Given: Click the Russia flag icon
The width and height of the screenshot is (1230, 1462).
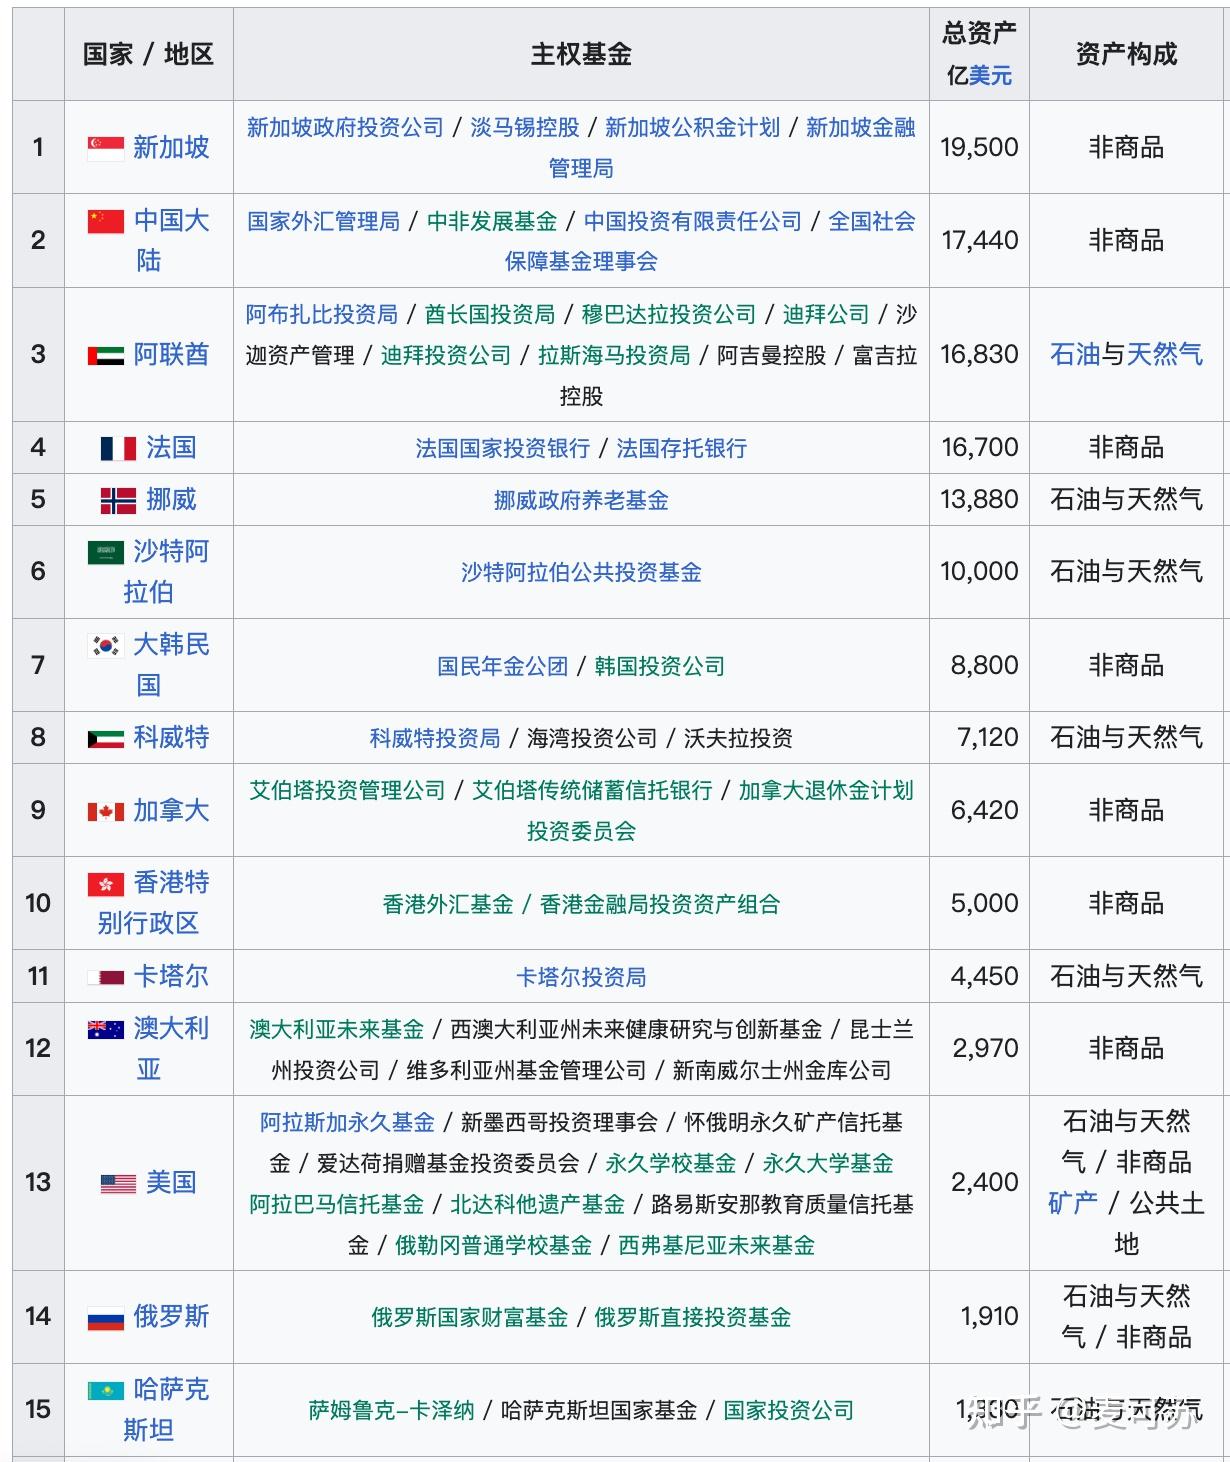Looking at the screenshot, I should pos(105,1318).
